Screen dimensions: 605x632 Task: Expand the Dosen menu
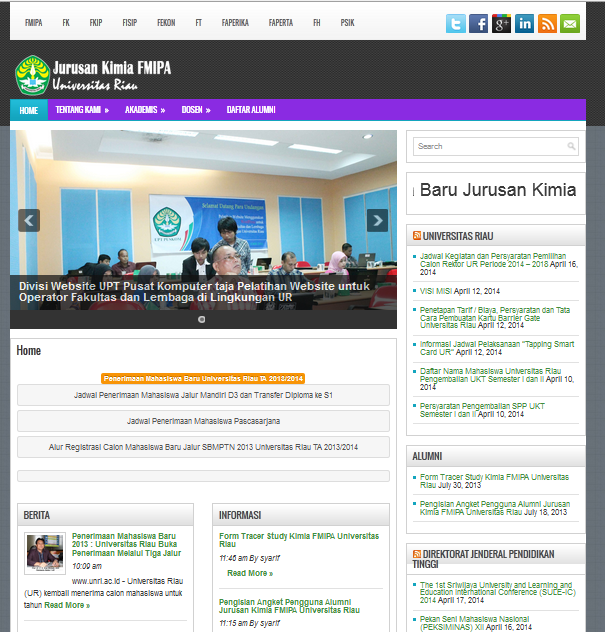point(196,110)
